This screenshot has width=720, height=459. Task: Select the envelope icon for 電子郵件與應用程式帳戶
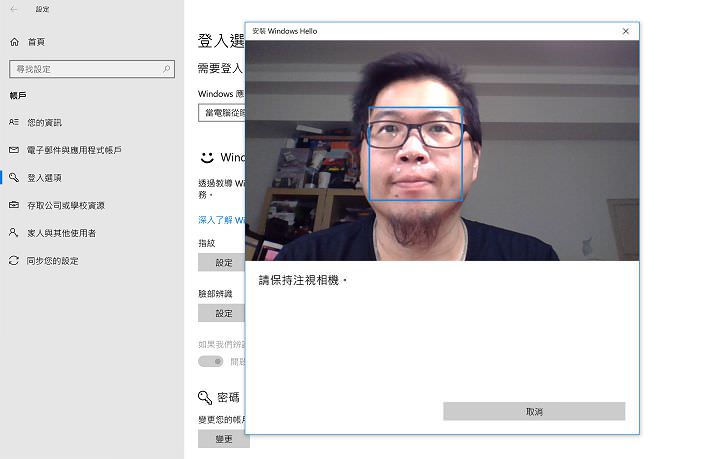pyautogui.click(x=14, y=150)
